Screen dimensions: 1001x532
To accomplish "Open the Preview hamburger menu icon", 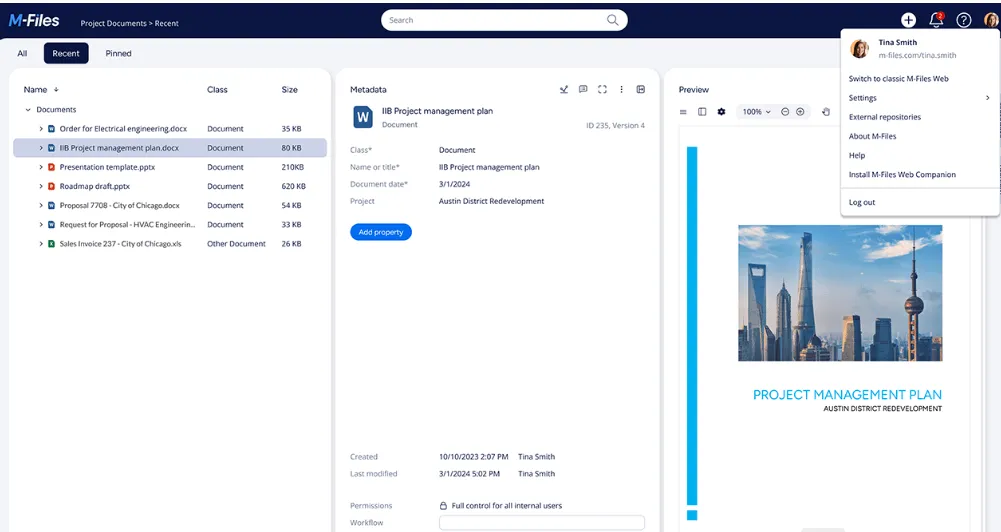I will 683,112.
